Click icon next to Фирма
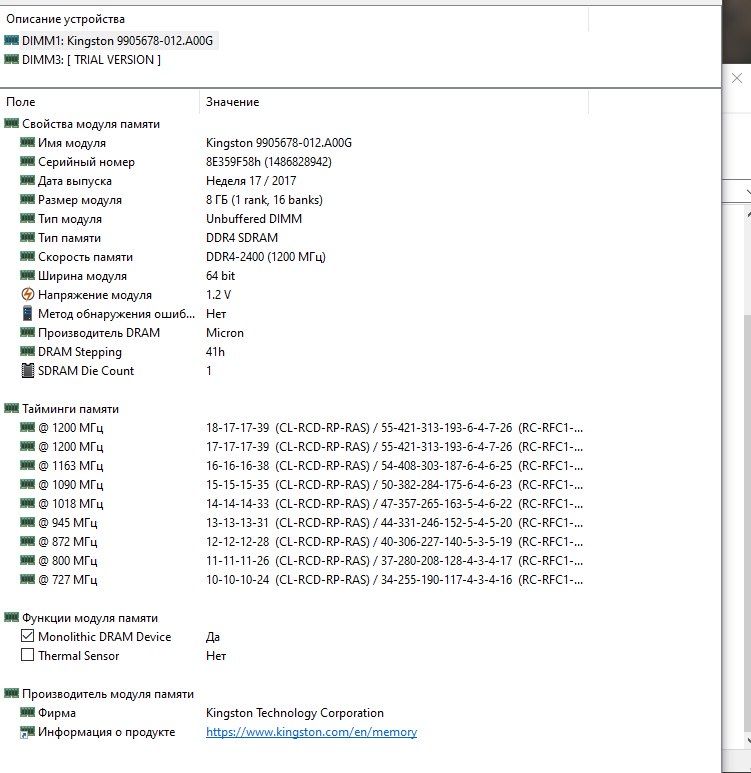Image resolution: width=751 pixels, height=773 pixels. pyautogui.click(x=28, y=712)
